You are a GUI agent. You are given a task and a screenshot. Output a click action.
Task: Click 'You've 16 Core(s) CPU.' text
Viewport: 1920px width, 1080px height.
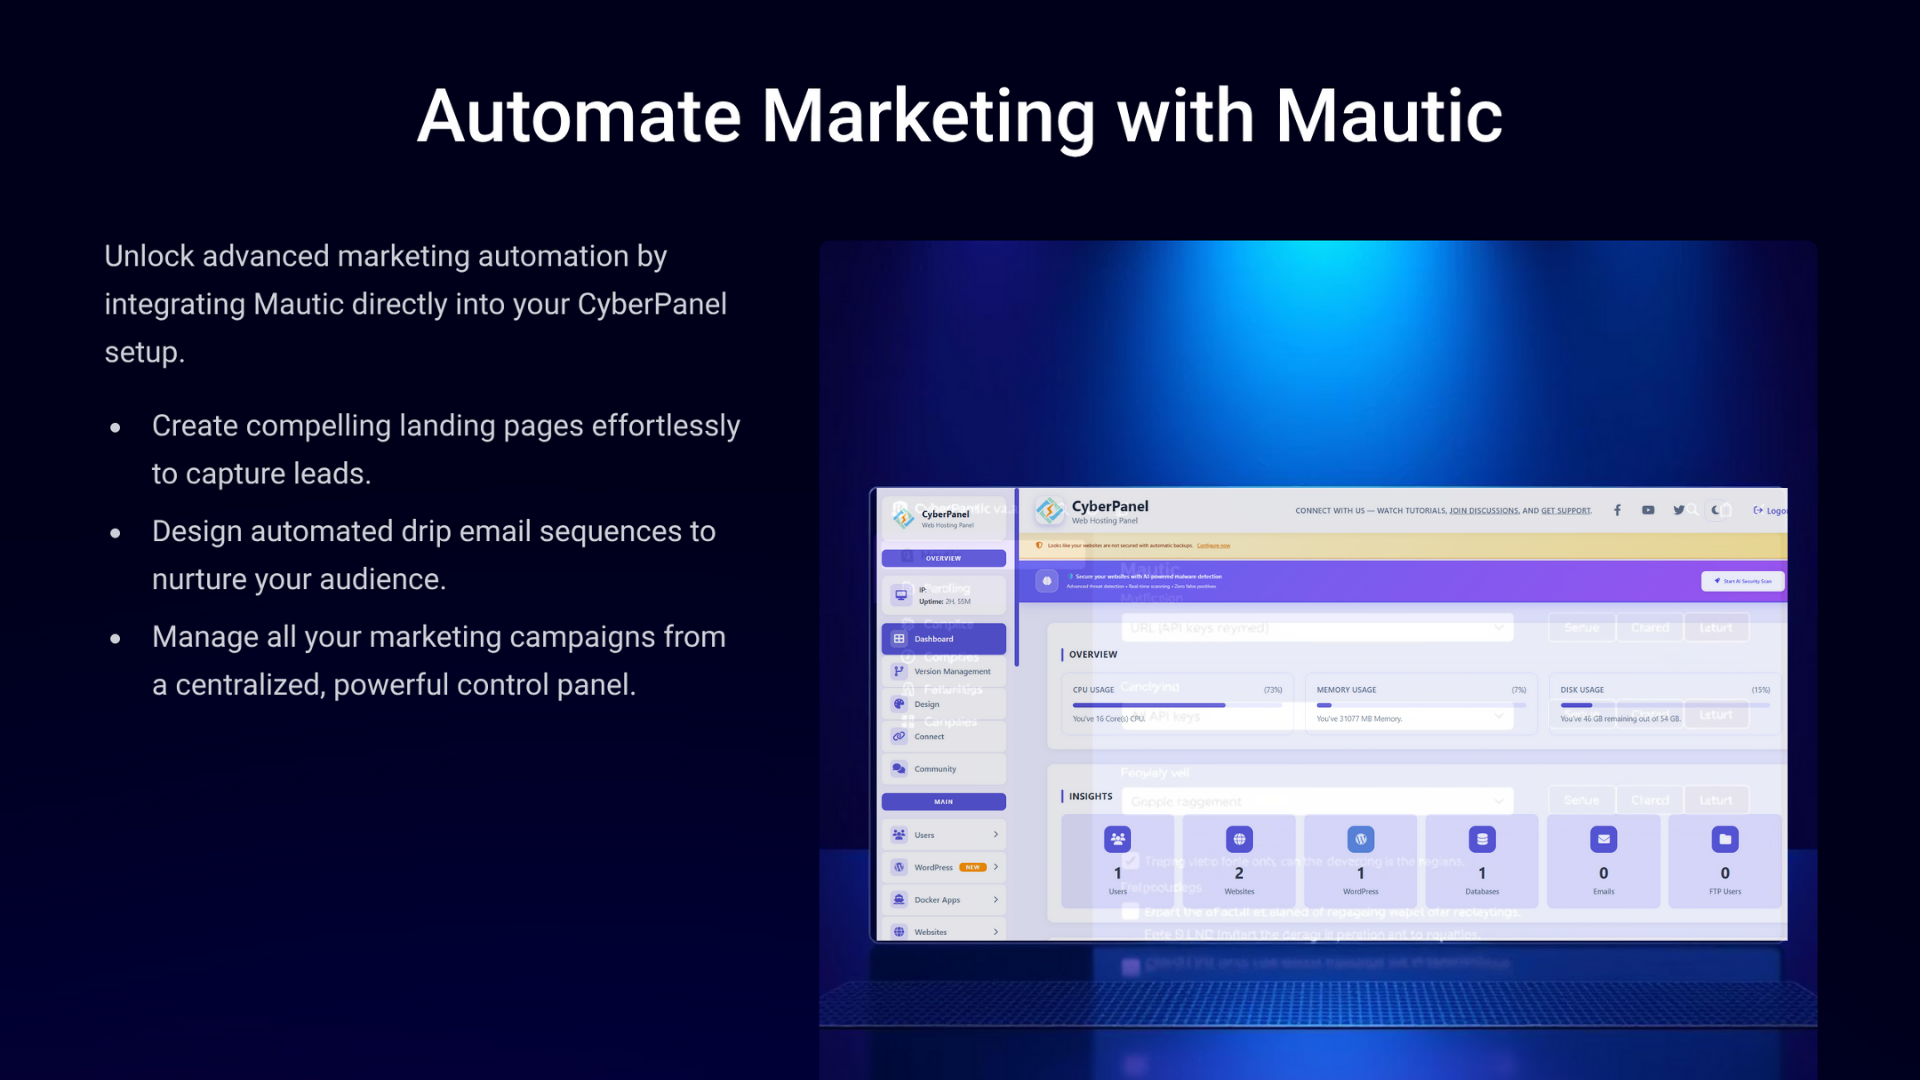[1109, 719]
